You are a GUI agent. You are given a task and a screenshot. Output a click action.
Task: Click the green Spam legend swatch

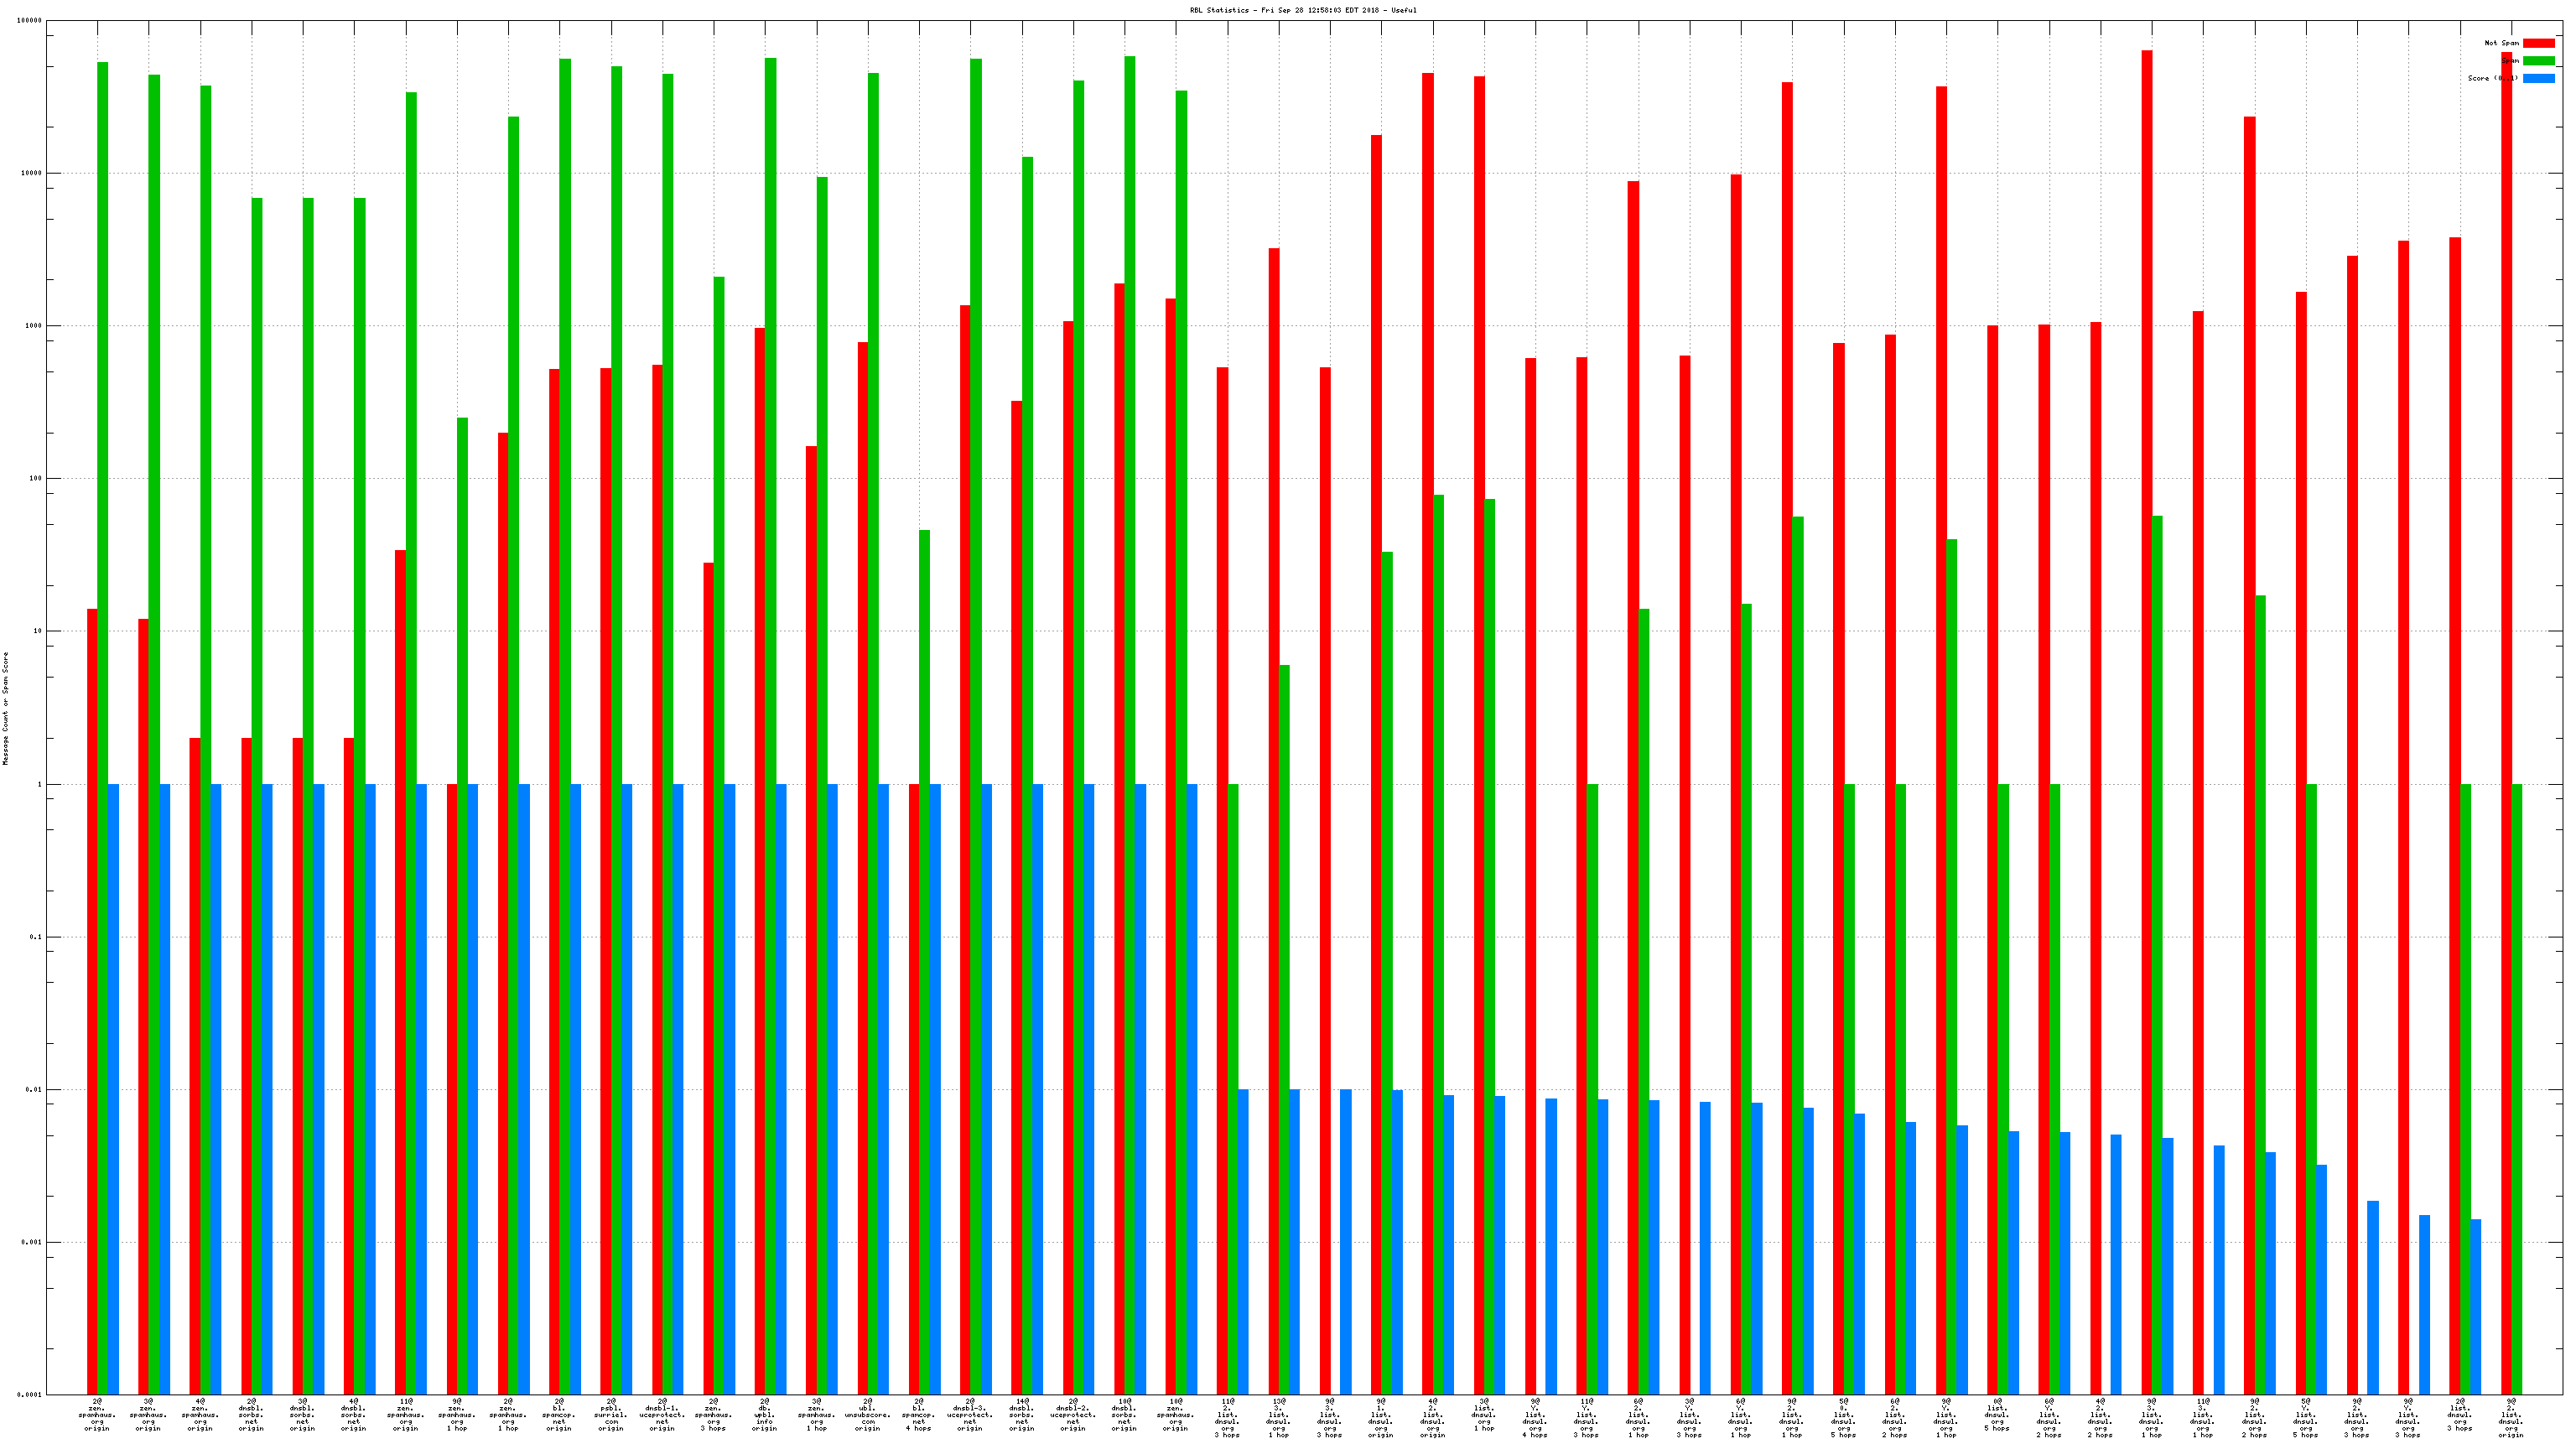(x=2538, y=61)
